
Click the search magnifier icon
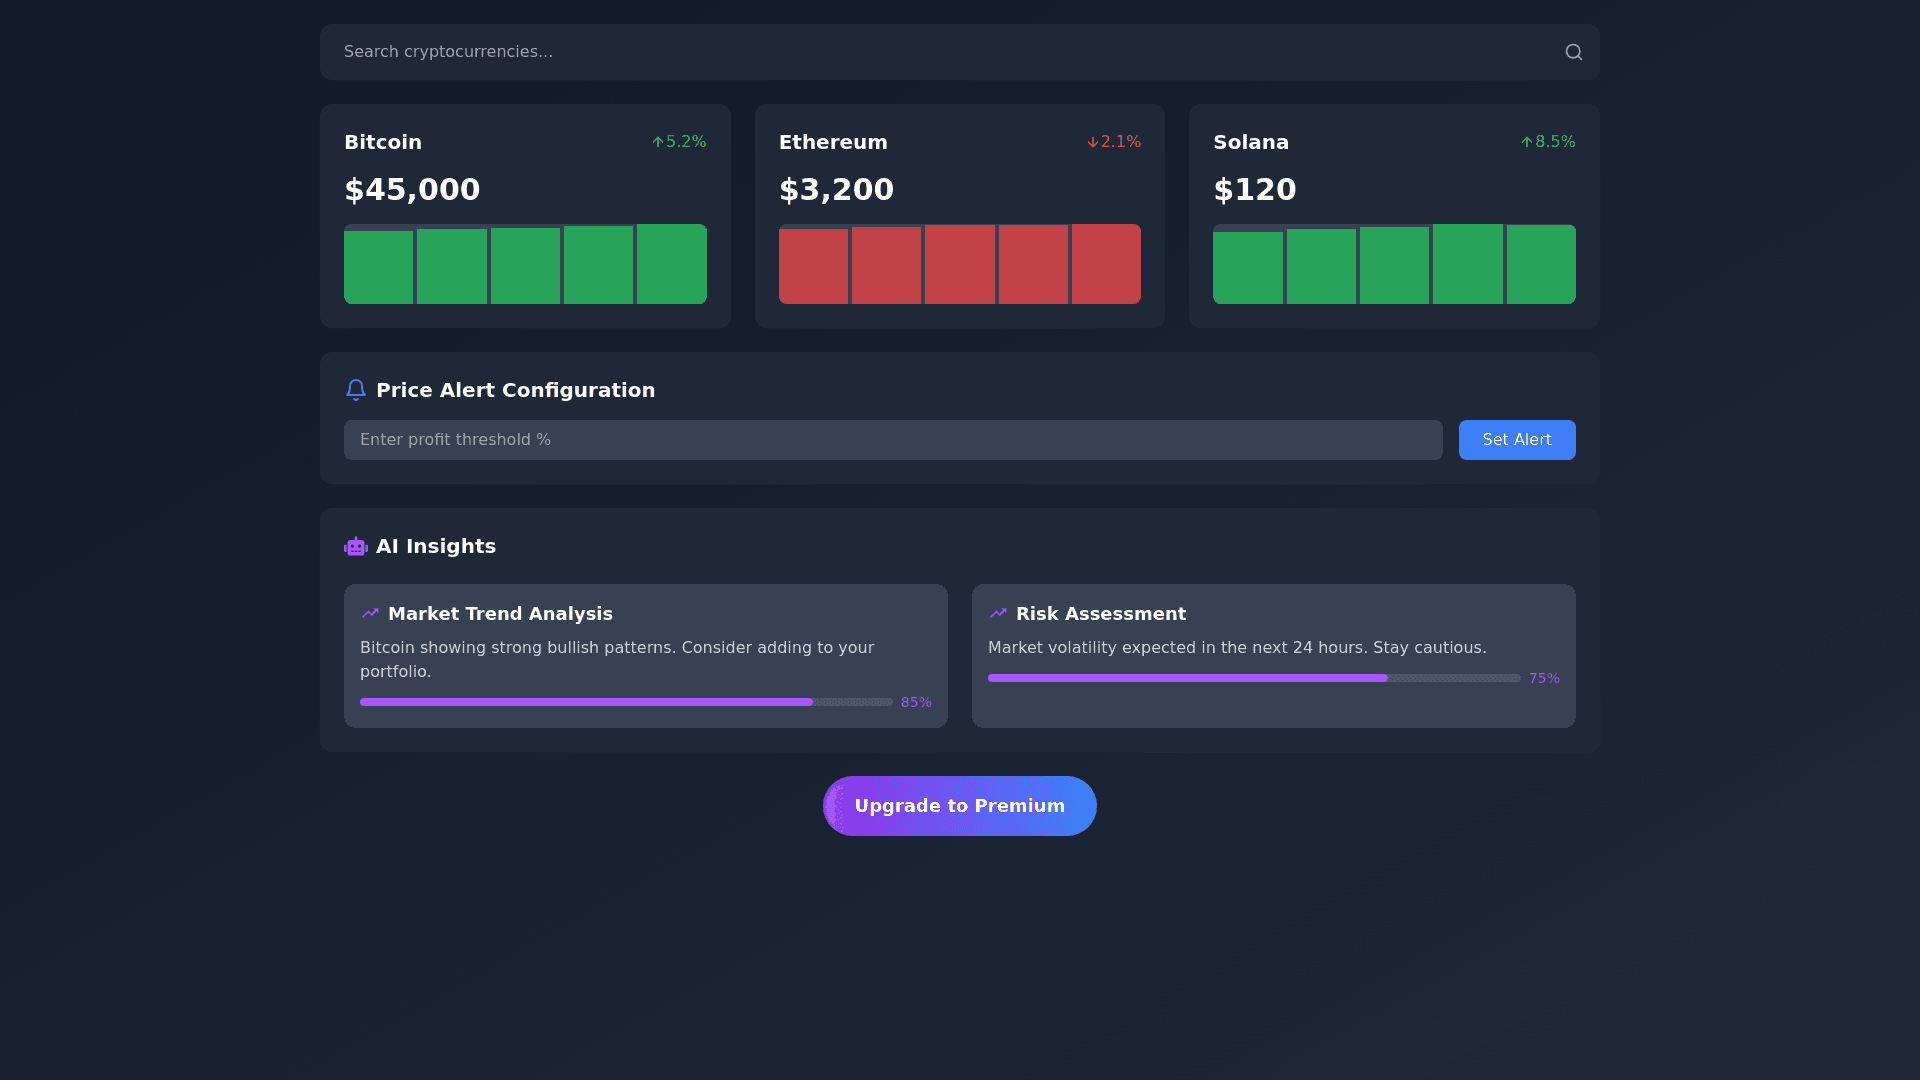[x=1573, y=52]
